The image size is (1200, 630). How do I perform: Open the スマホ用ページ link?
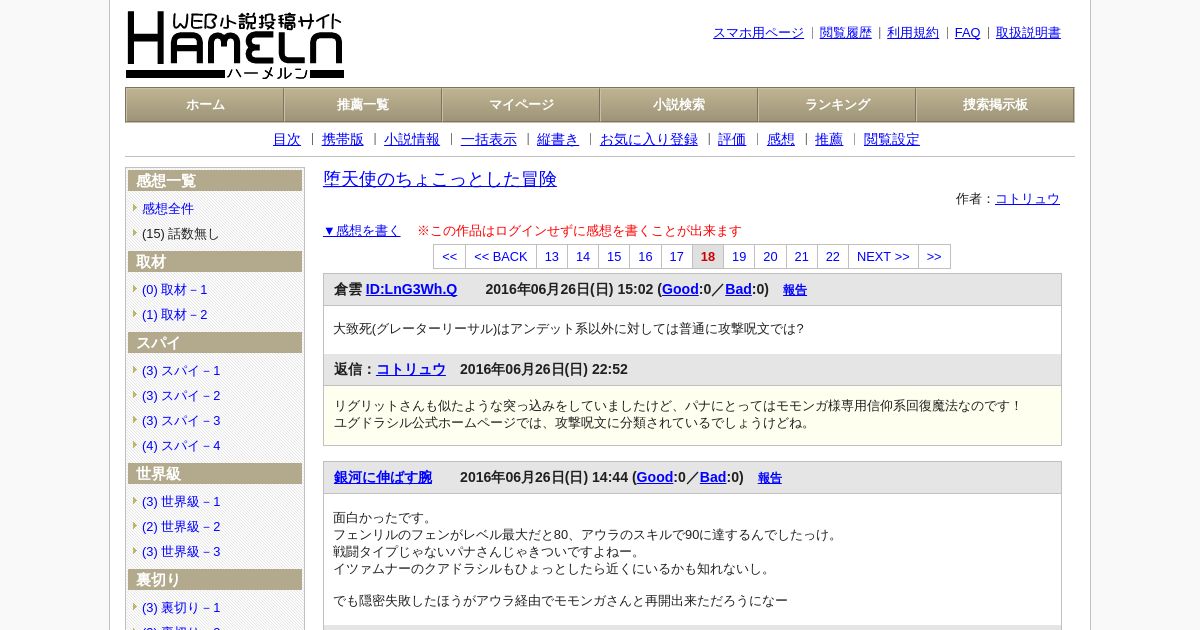758,33
